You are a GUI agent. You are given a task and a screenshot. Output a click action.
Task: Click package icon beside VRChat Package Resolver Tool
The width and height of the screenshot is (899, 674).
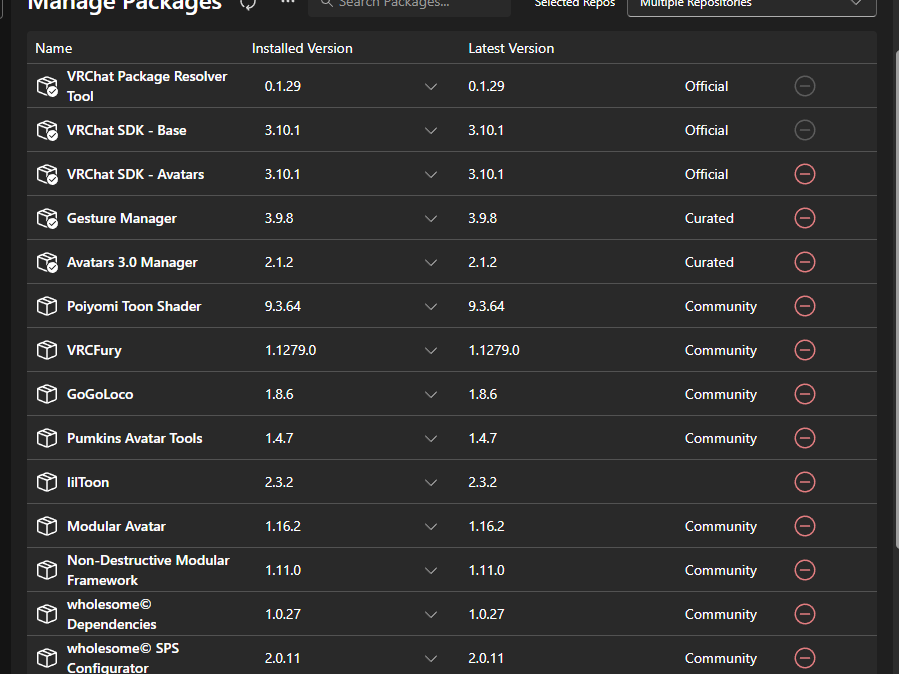point(47,87)
